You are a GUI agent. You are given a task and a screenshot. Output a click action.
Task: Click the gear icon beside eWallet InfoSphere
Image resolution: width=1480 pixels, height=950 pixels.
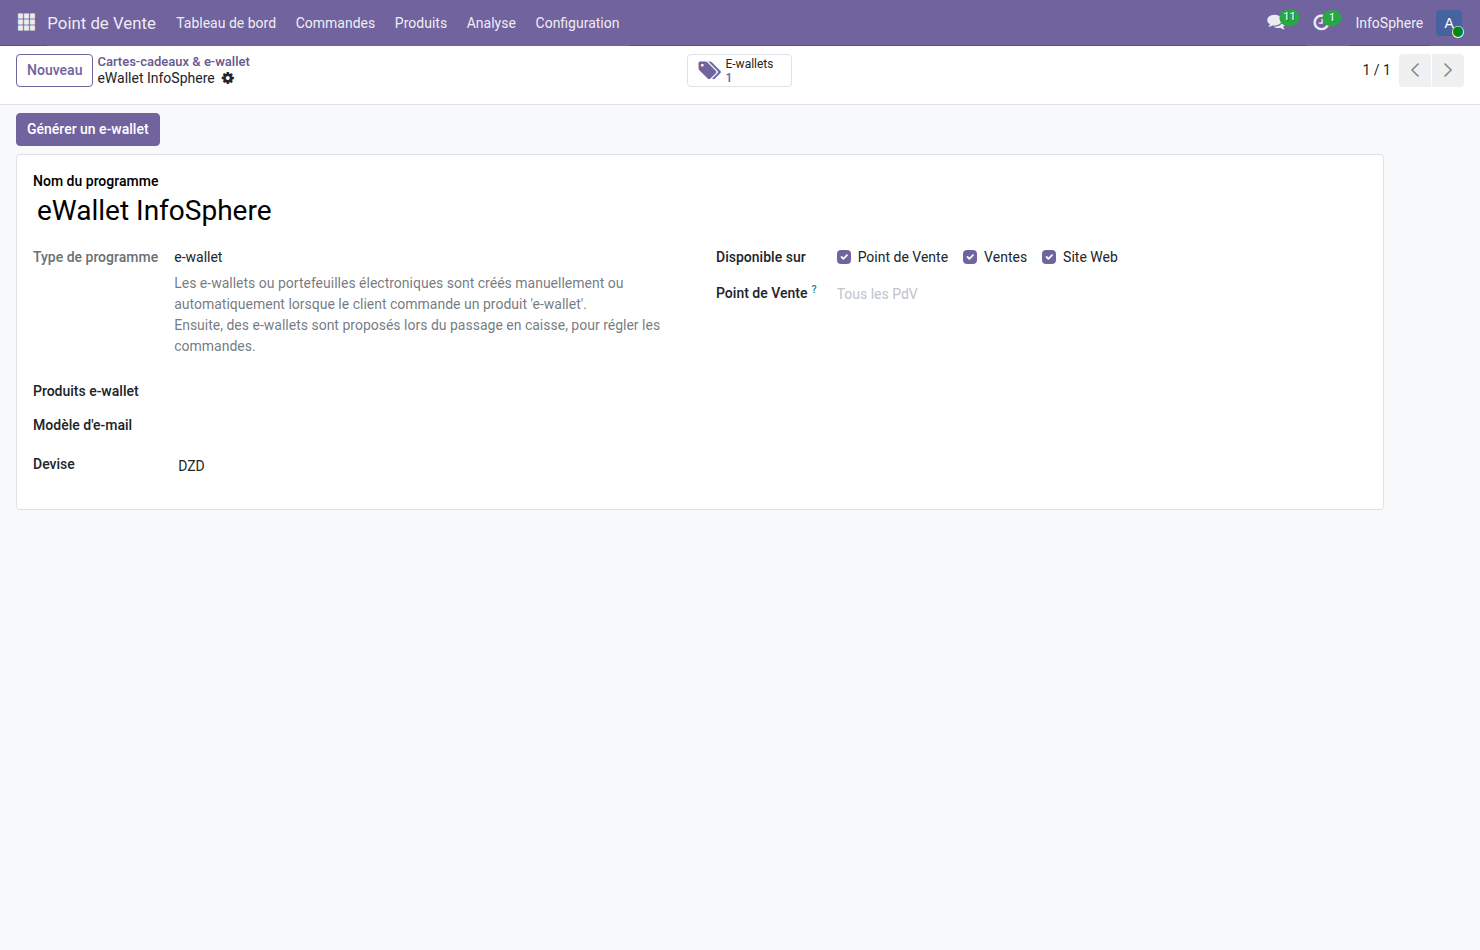pyautogui.click(x=228, y=78)
